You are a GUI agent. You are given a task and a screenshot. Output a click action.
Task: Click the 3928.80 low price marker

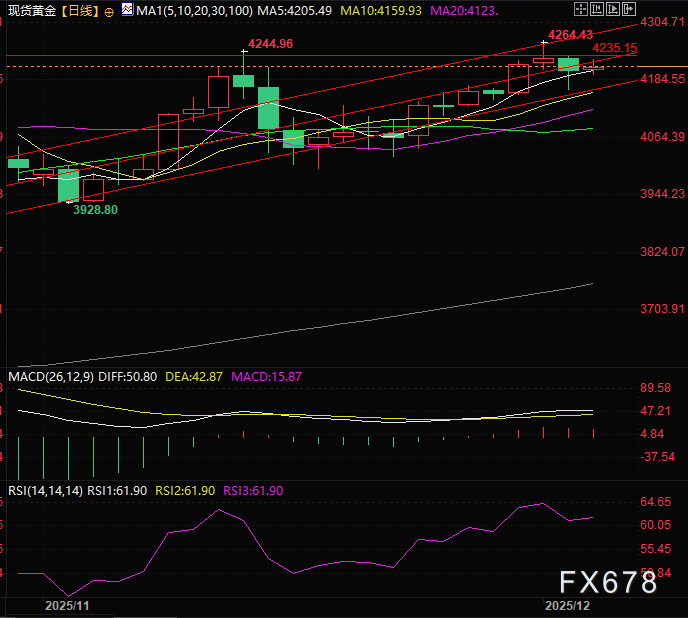click(x=94, y=209)
